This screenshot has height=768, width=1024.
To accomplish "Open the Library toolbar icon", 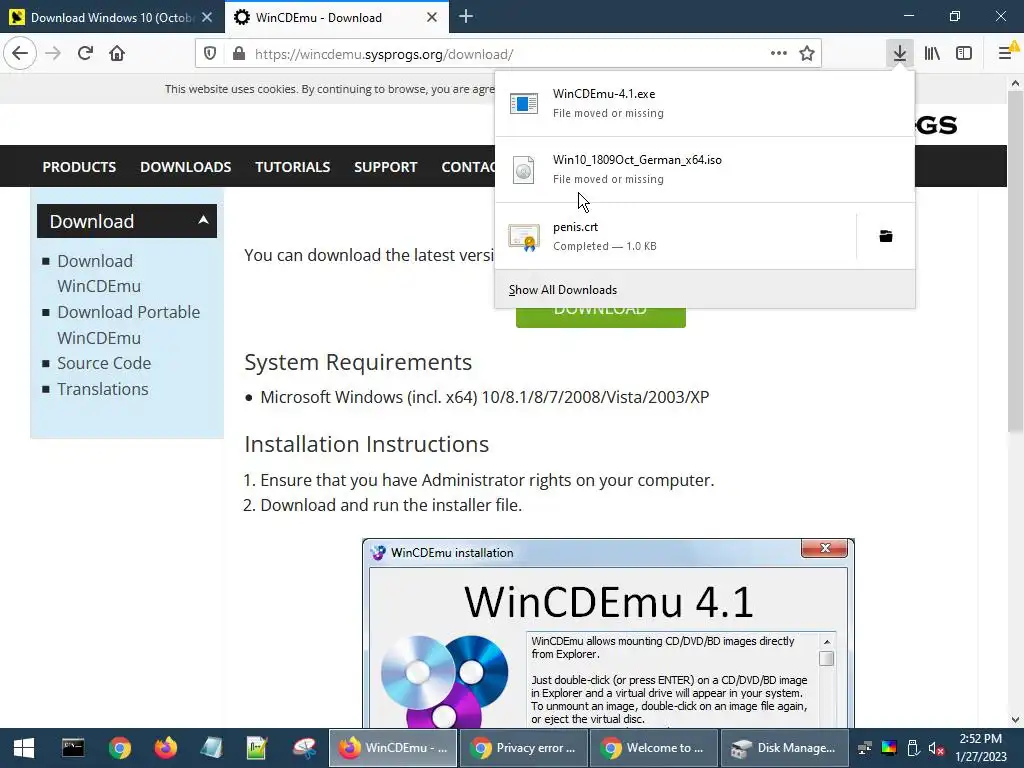I will tap(932, 53).
